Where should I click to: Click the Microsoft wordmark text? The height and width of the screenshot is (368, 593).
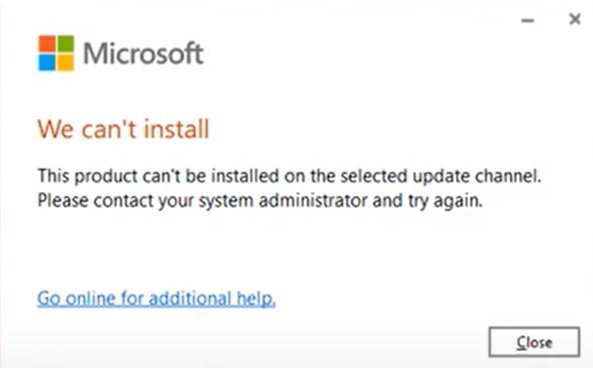click(143, 53)
